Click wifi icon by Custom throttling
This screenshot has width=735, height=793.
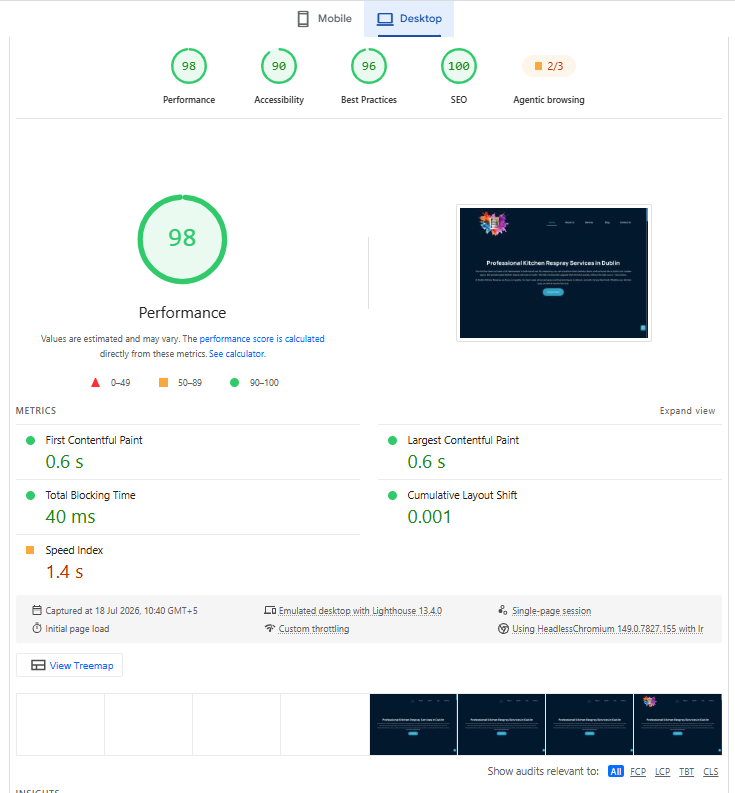pyautogui.click(x=270, y=628)
